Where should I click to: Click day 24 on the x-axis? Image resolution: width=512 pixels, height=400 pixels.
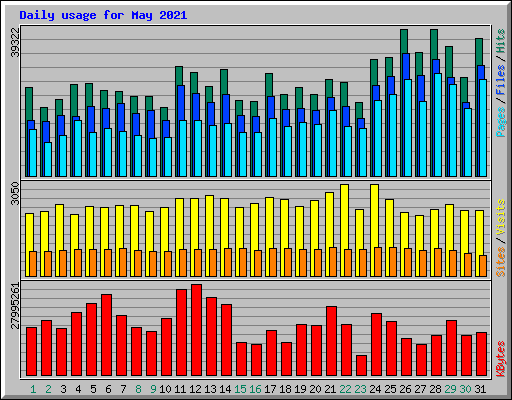click(x=375, y=389)
